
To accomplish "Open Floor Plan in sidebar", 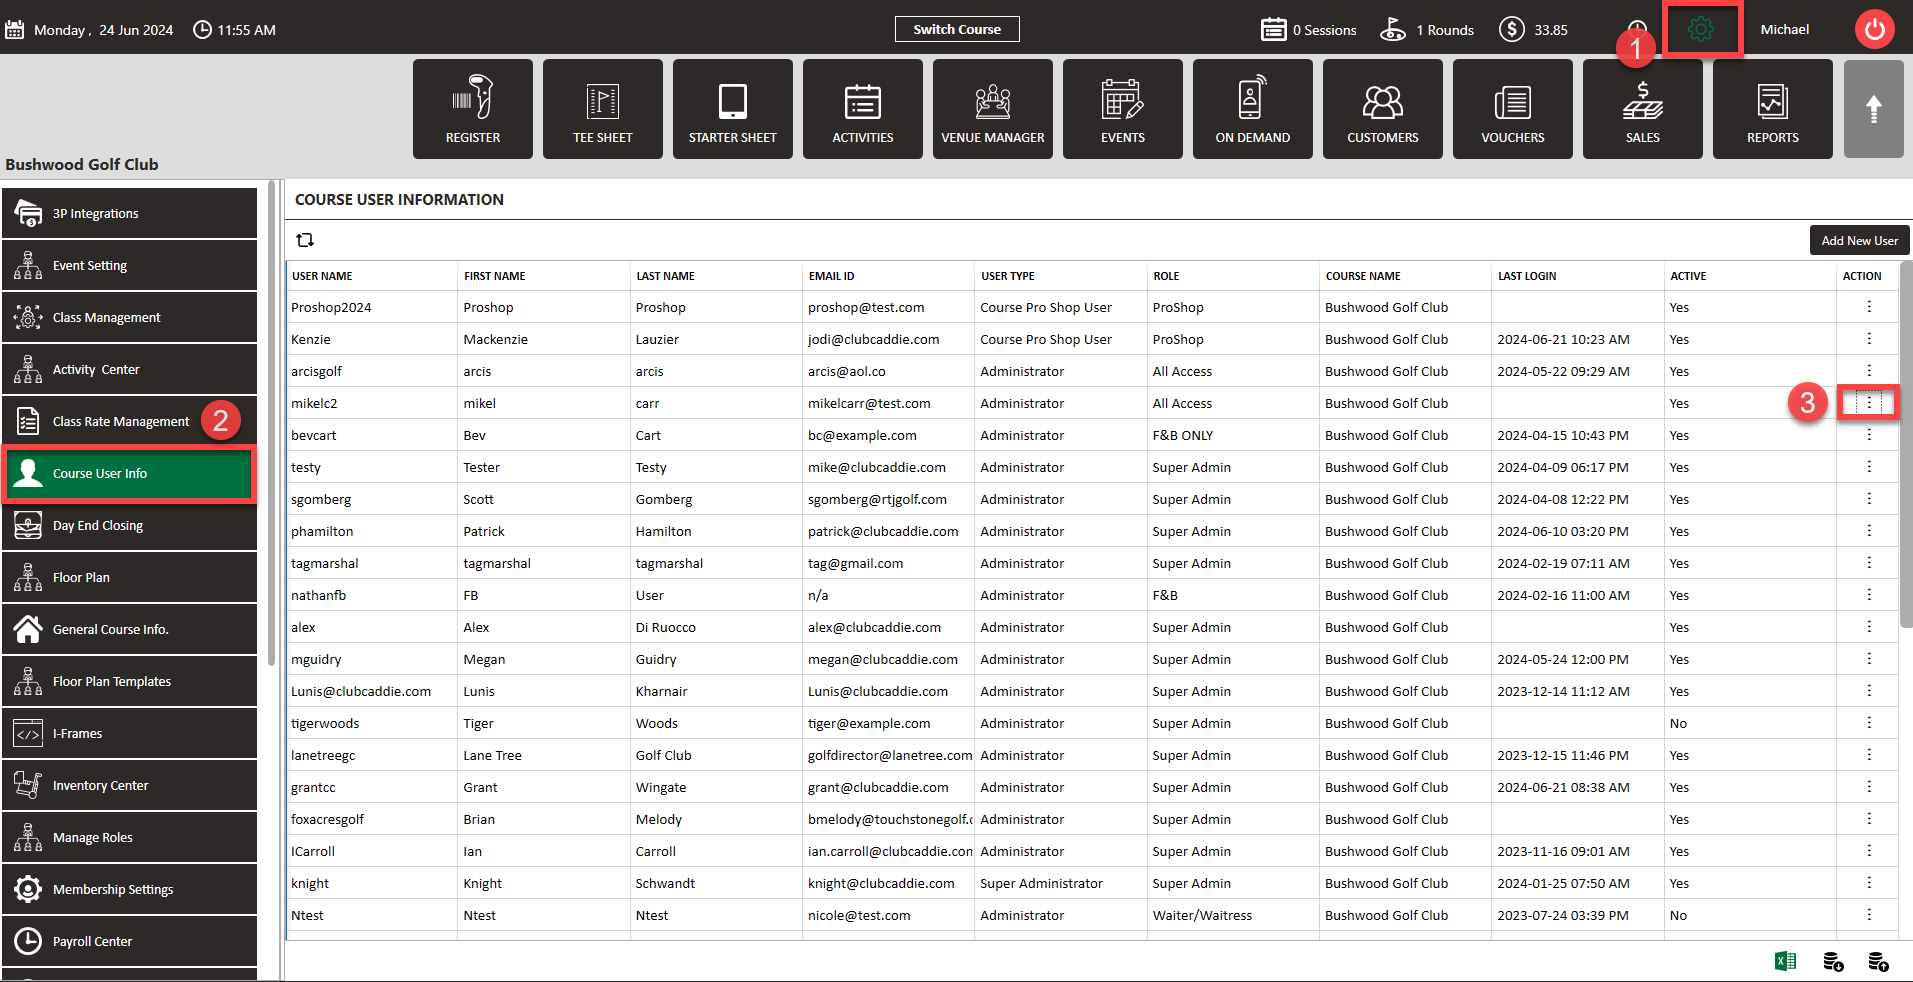I will [x=130, y=577].
